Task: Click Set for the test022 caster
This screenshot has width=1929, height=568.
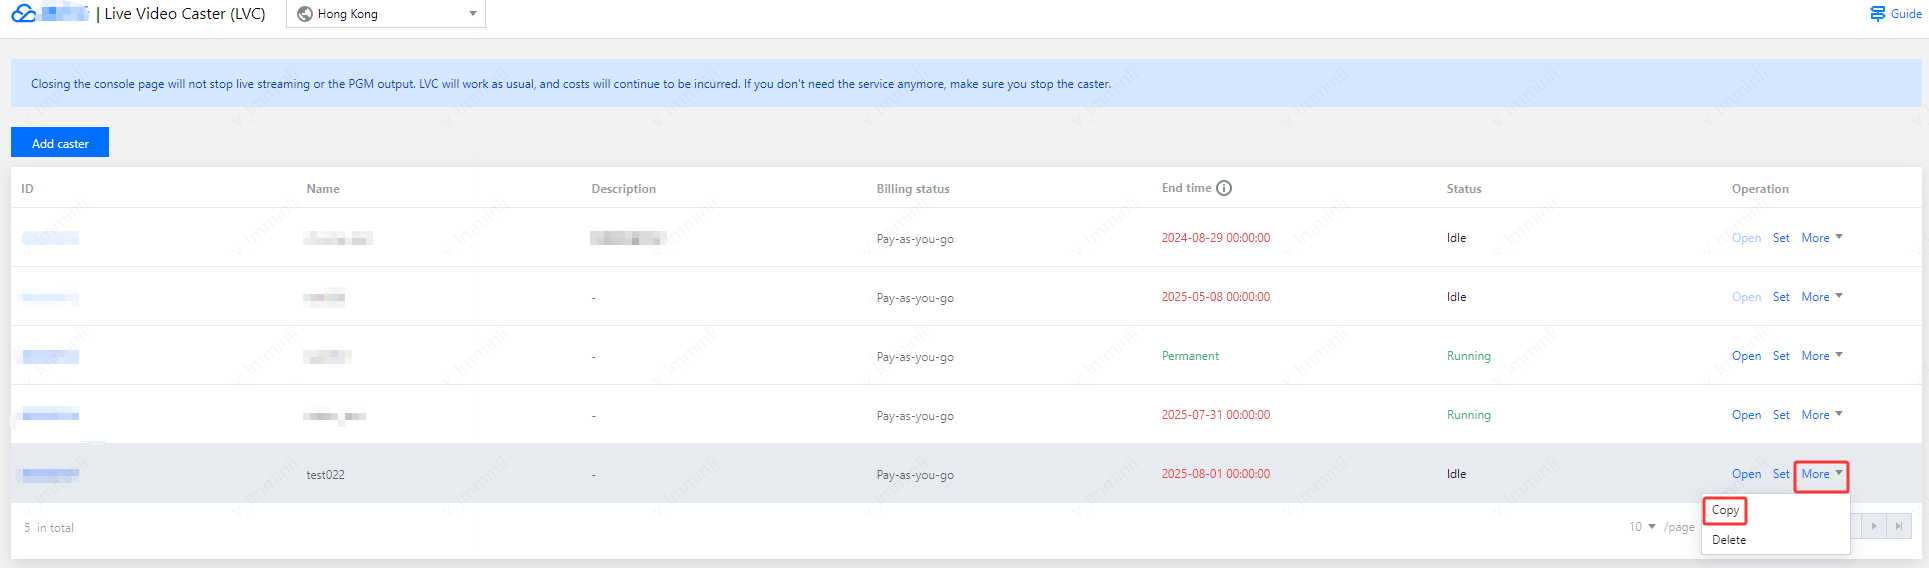Action: coord(1781,474)
